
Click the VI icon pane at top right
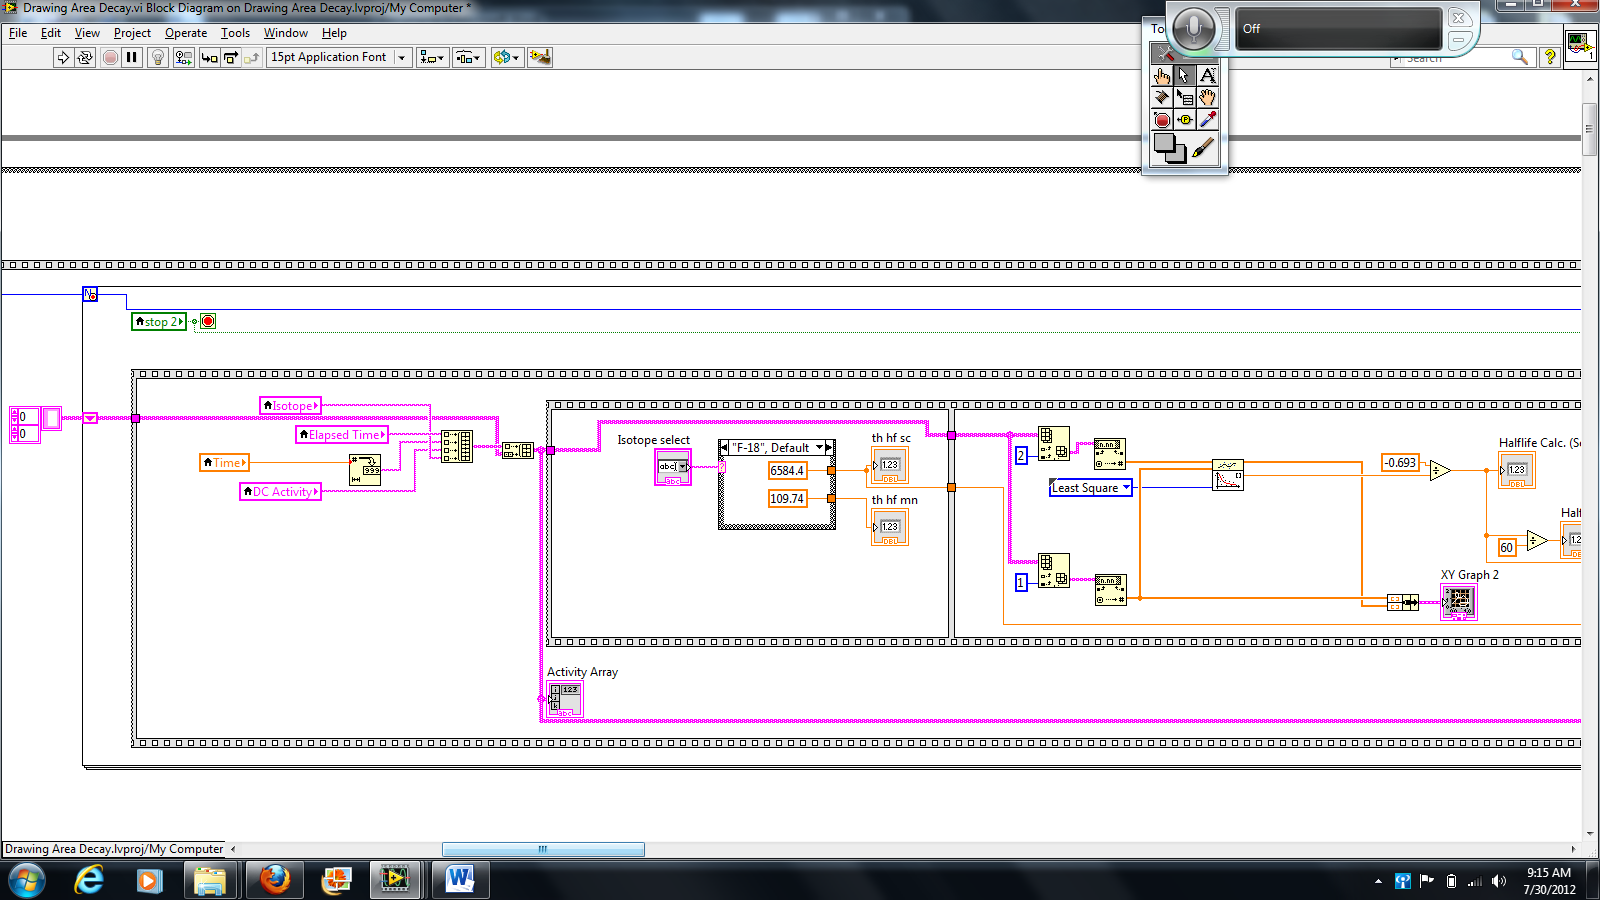tap(1580, 45)
